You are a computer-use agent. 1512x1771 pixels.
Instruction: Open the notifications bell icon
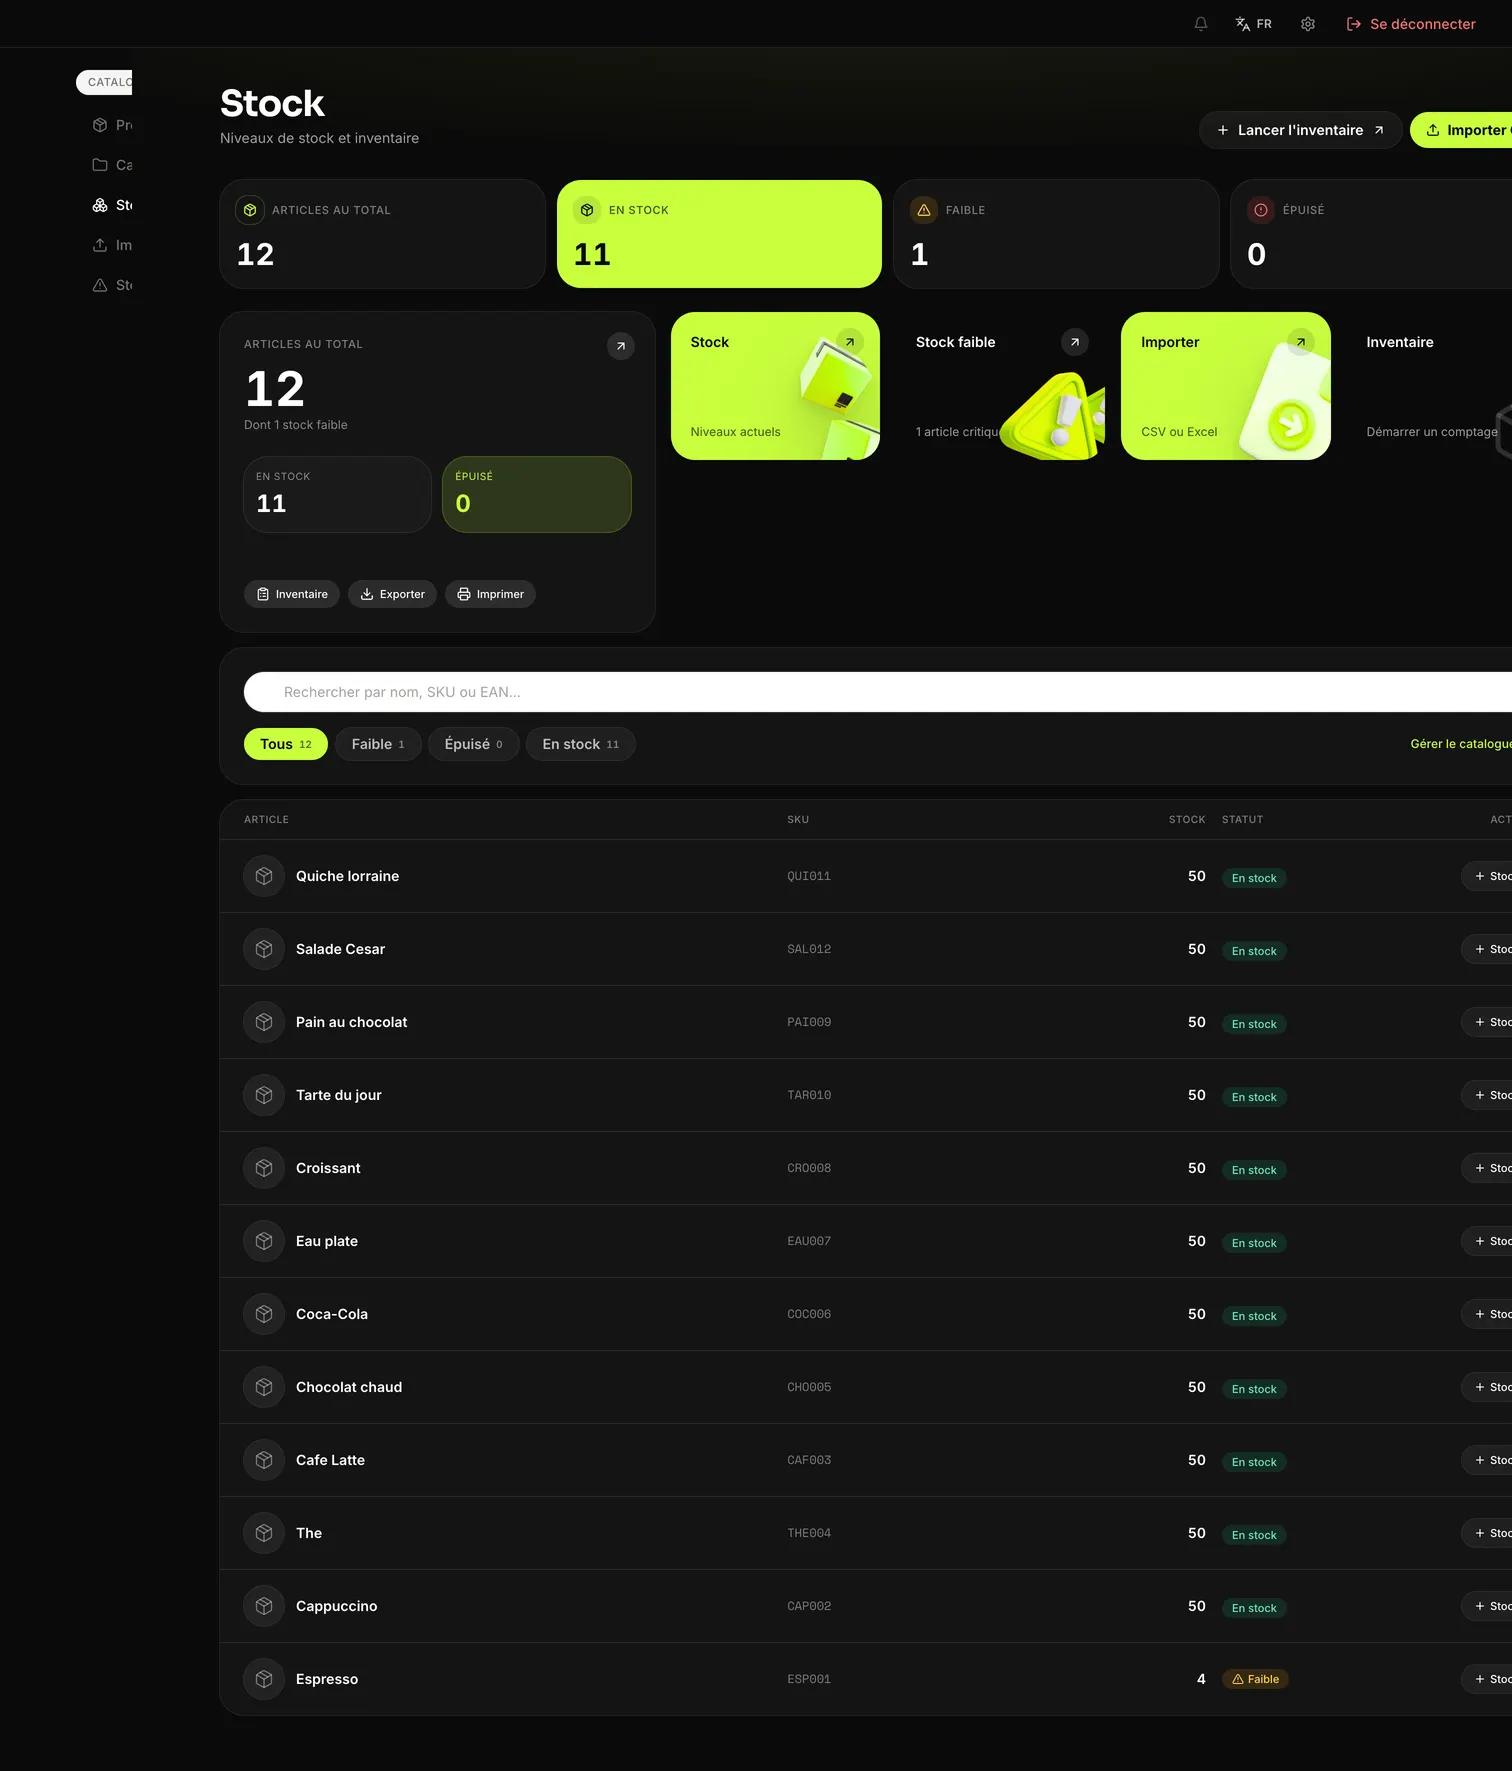[1201, 24]
